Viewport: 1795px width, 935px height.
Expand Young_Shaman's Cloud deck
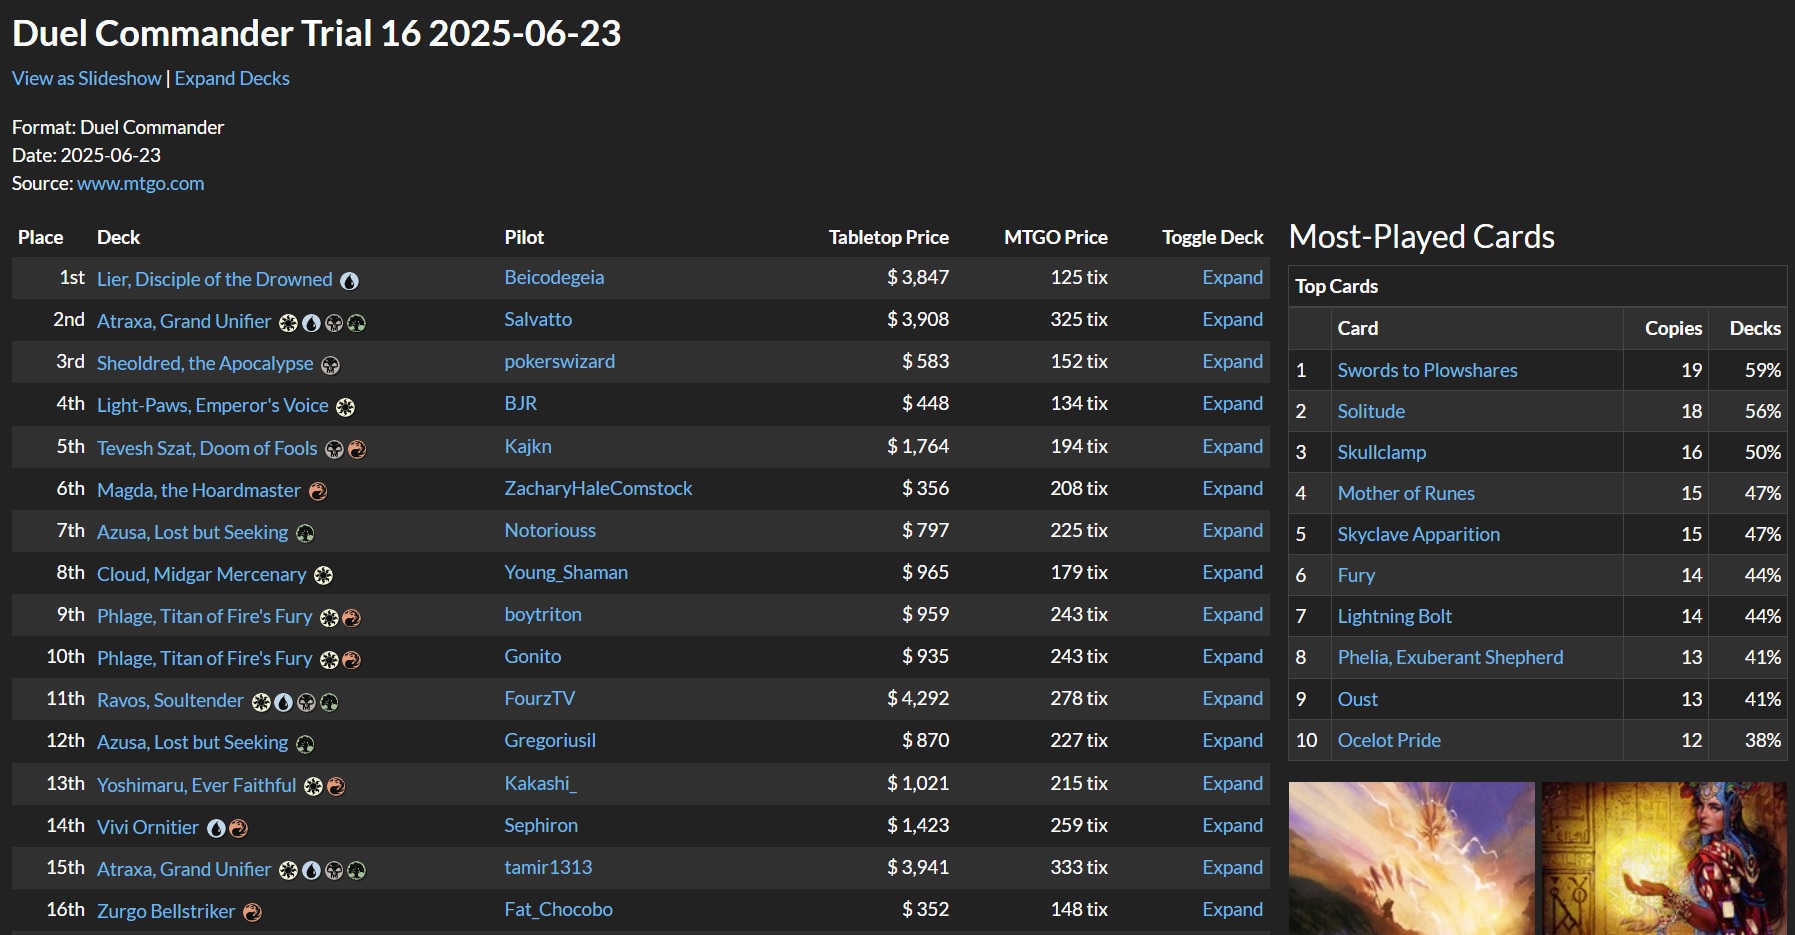pos(1232,572)
